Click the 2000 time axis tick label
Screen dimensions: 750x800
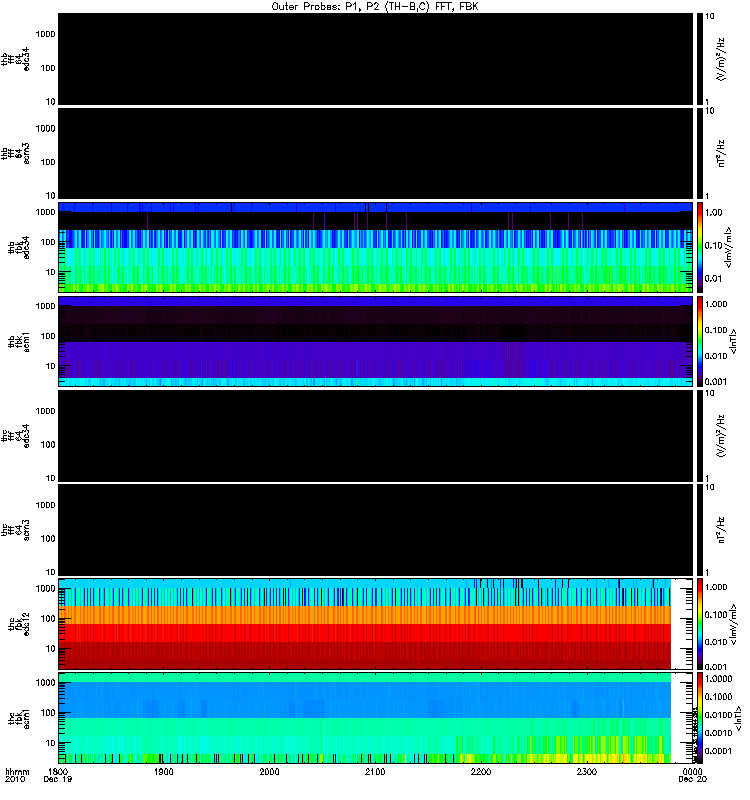[x=269, y=772]
